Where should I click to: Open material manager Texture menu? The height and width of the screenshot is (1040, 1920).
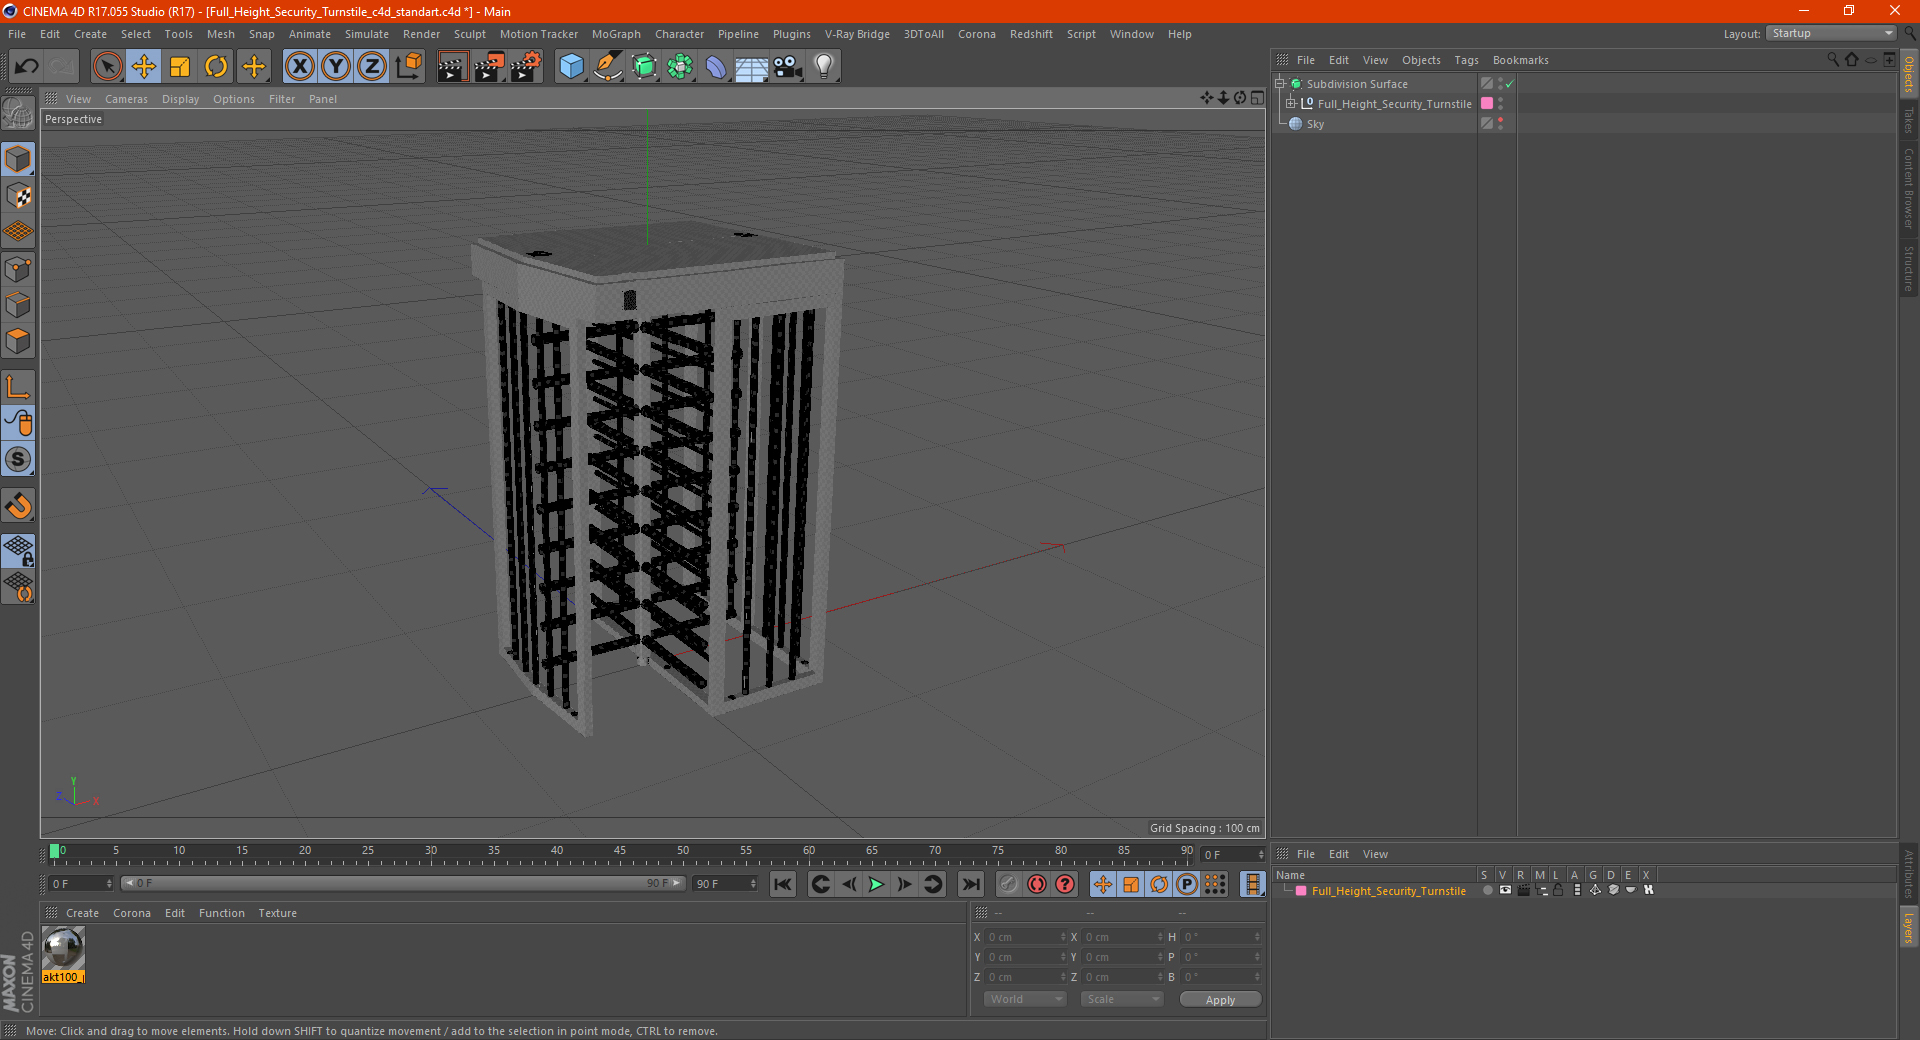tap(277, 913)
